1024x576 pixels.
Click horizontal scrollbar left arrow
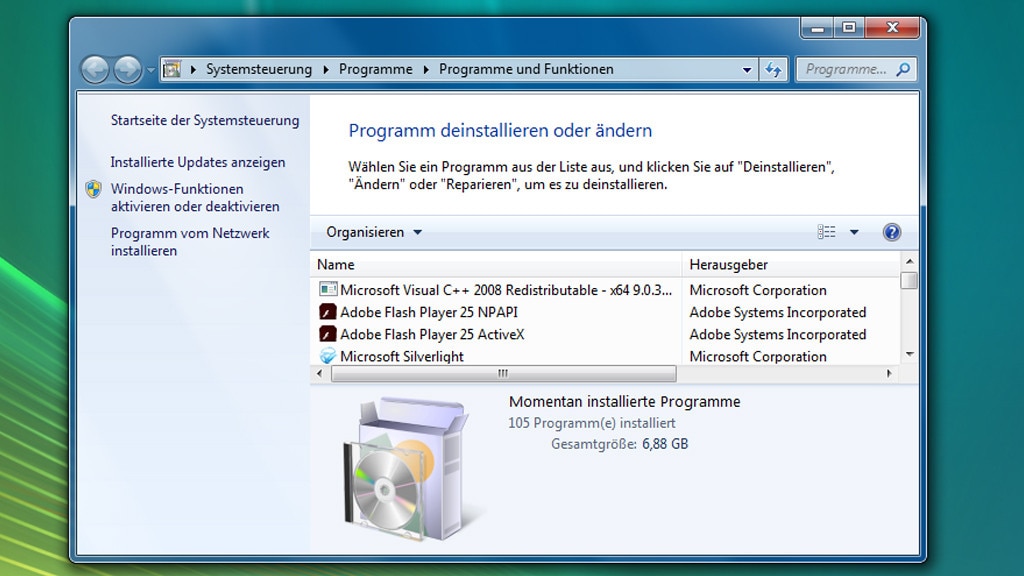point(319,374)
